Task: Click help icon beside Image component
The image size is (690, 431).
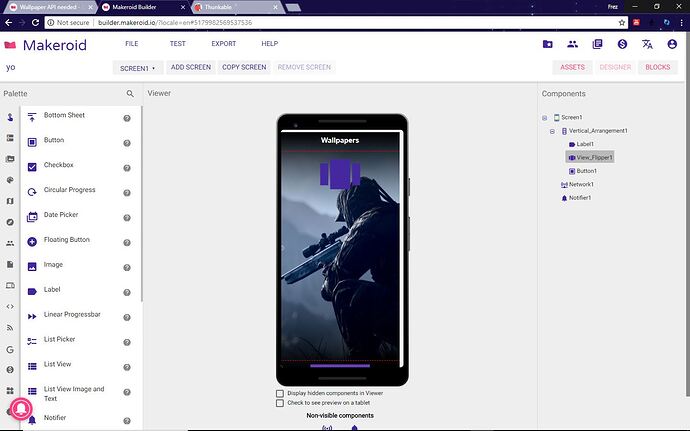Action: coord(127,268)
